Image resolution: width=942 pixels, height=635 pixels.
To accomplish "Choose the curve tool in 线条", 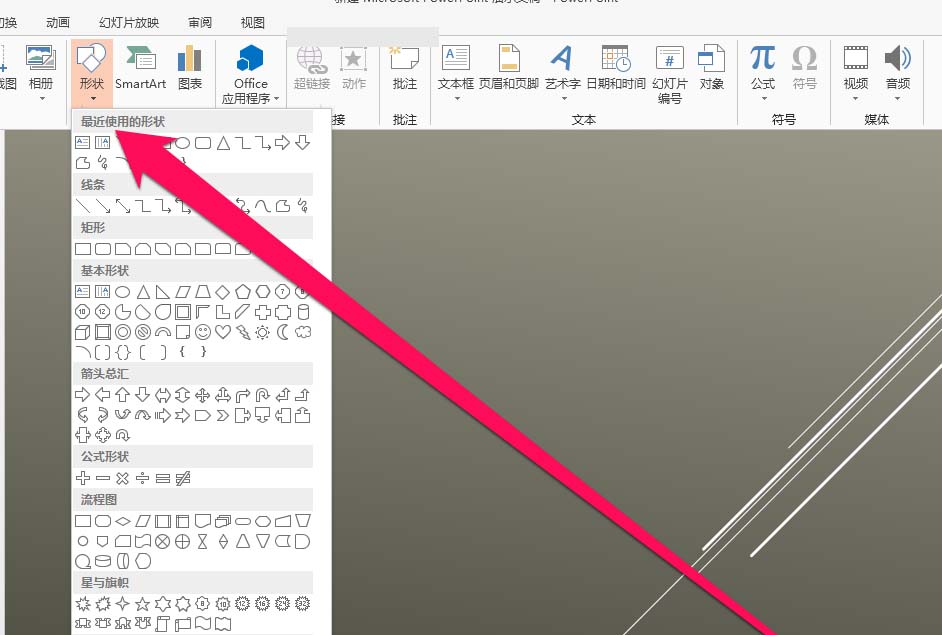I will click(263, 206).
